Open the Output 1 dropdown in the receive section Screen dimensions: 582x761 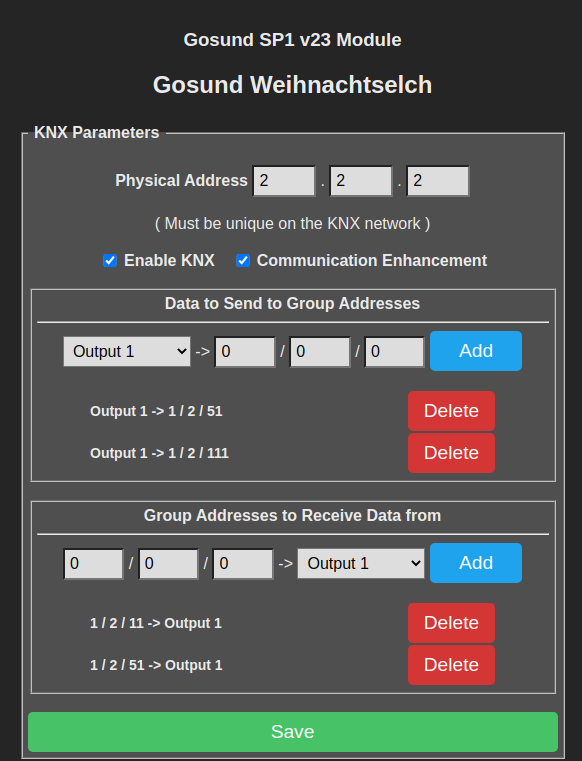(x=361, y=563)
